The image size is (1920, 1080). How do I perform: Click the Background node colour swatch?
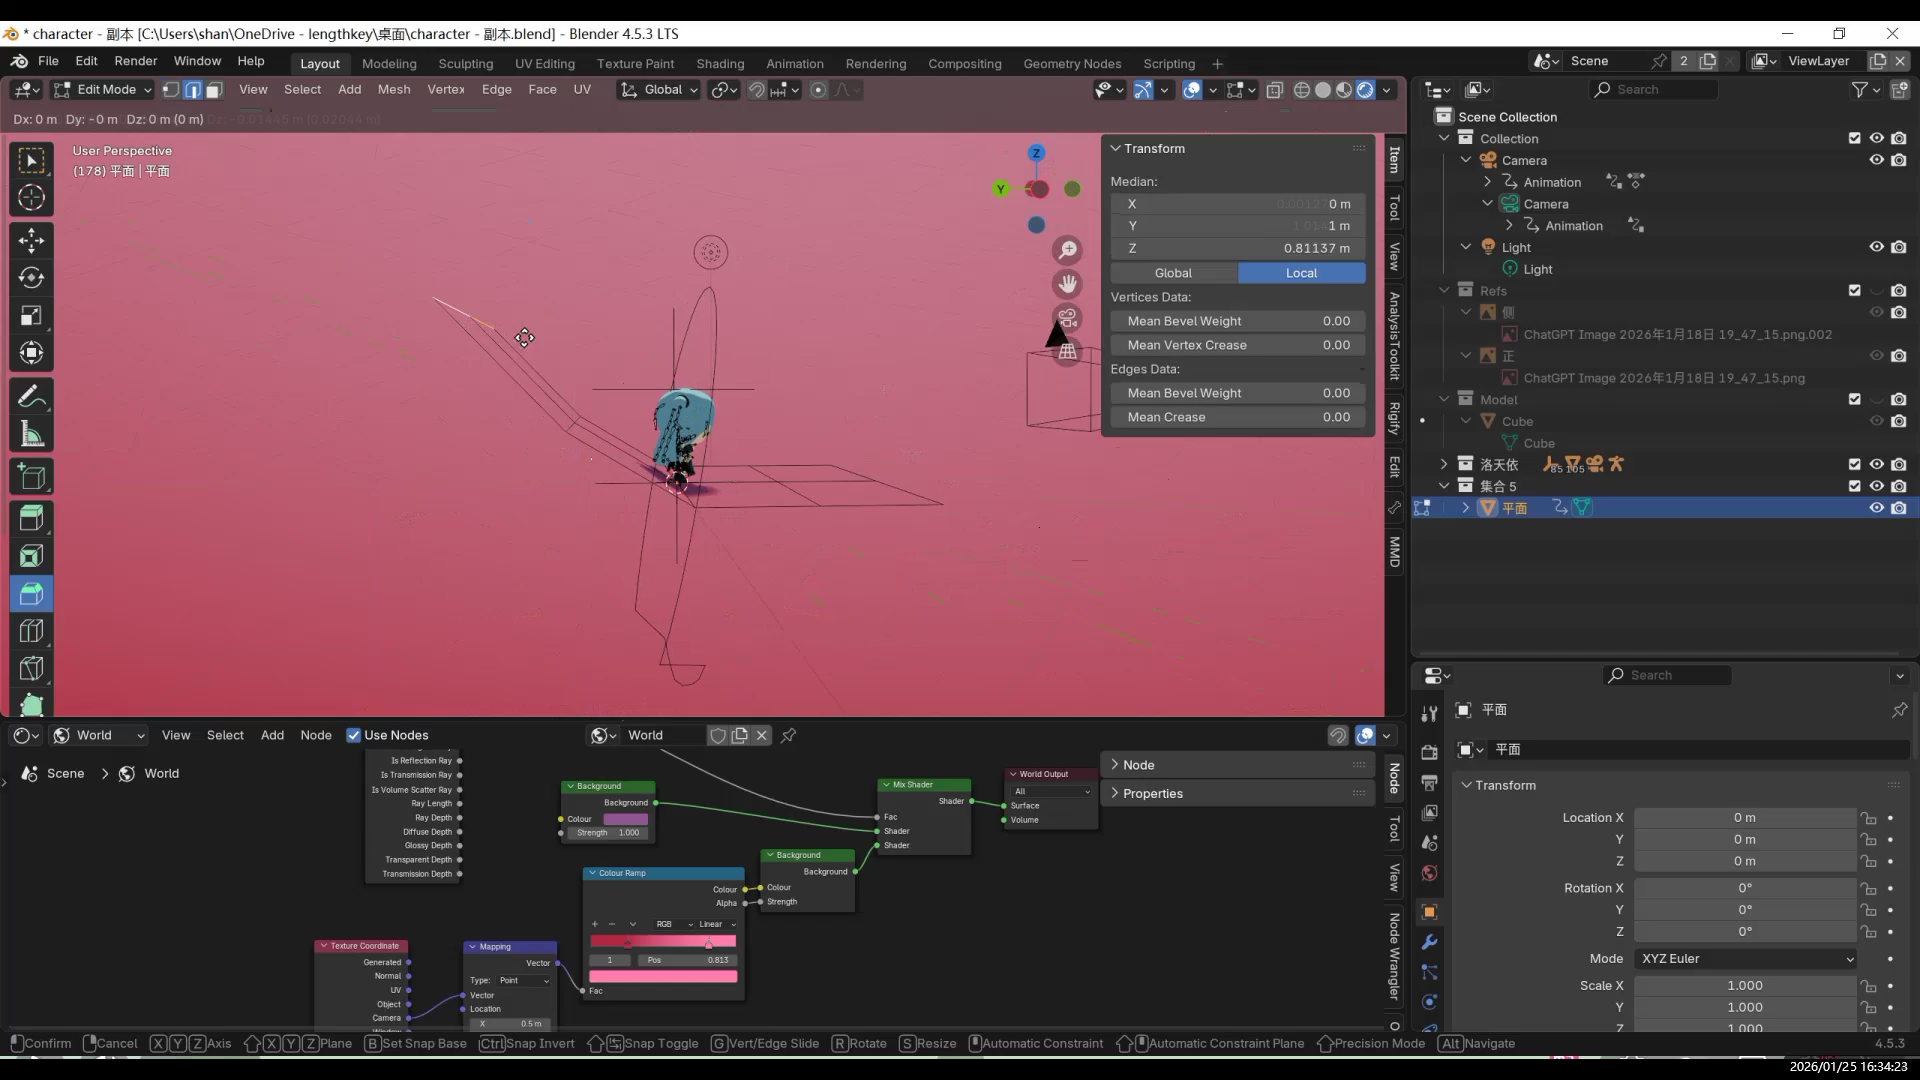(626, 819)
